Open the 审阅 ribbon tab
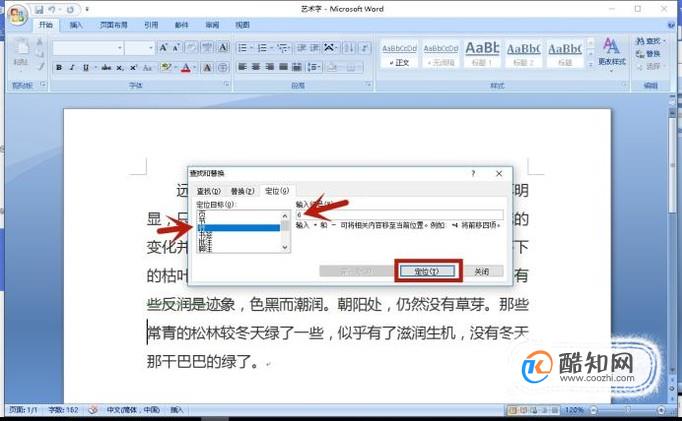Image resolution: width=682 pixels, height=421 pixels. [x=212, y=25]
